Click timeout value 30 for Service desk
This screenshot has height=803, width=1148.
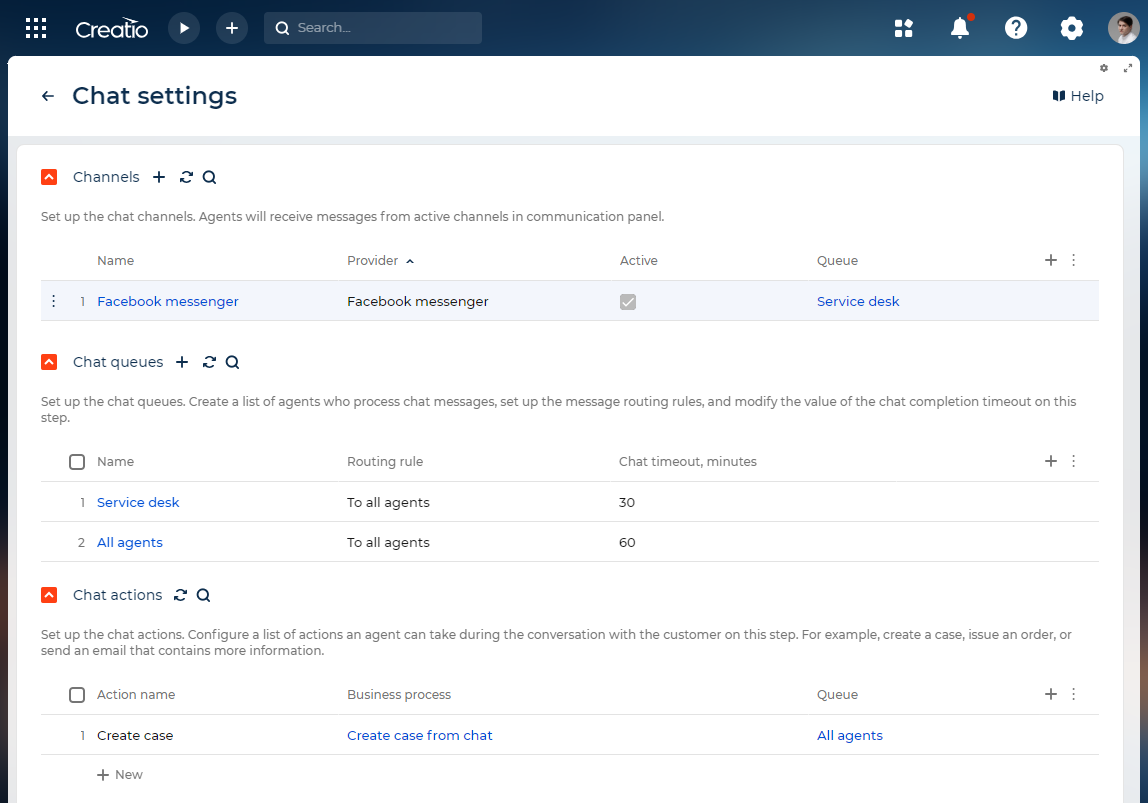click(627, 502)
